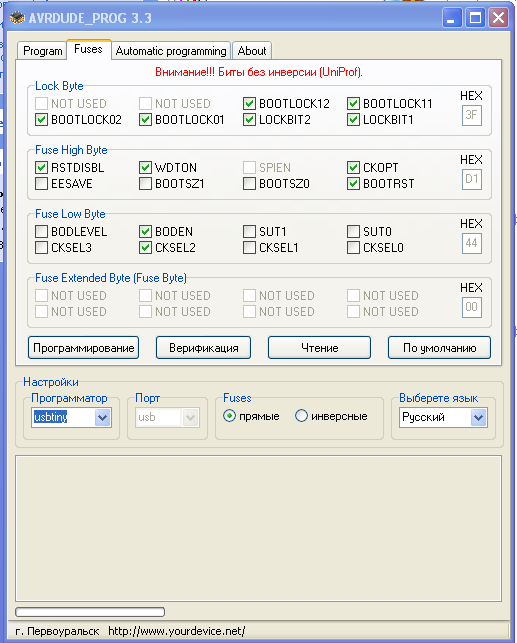This screenshot has width=517, height=643.
Task: Enable the BODLEVEL checkbox
Action: (x=41, y=231)
